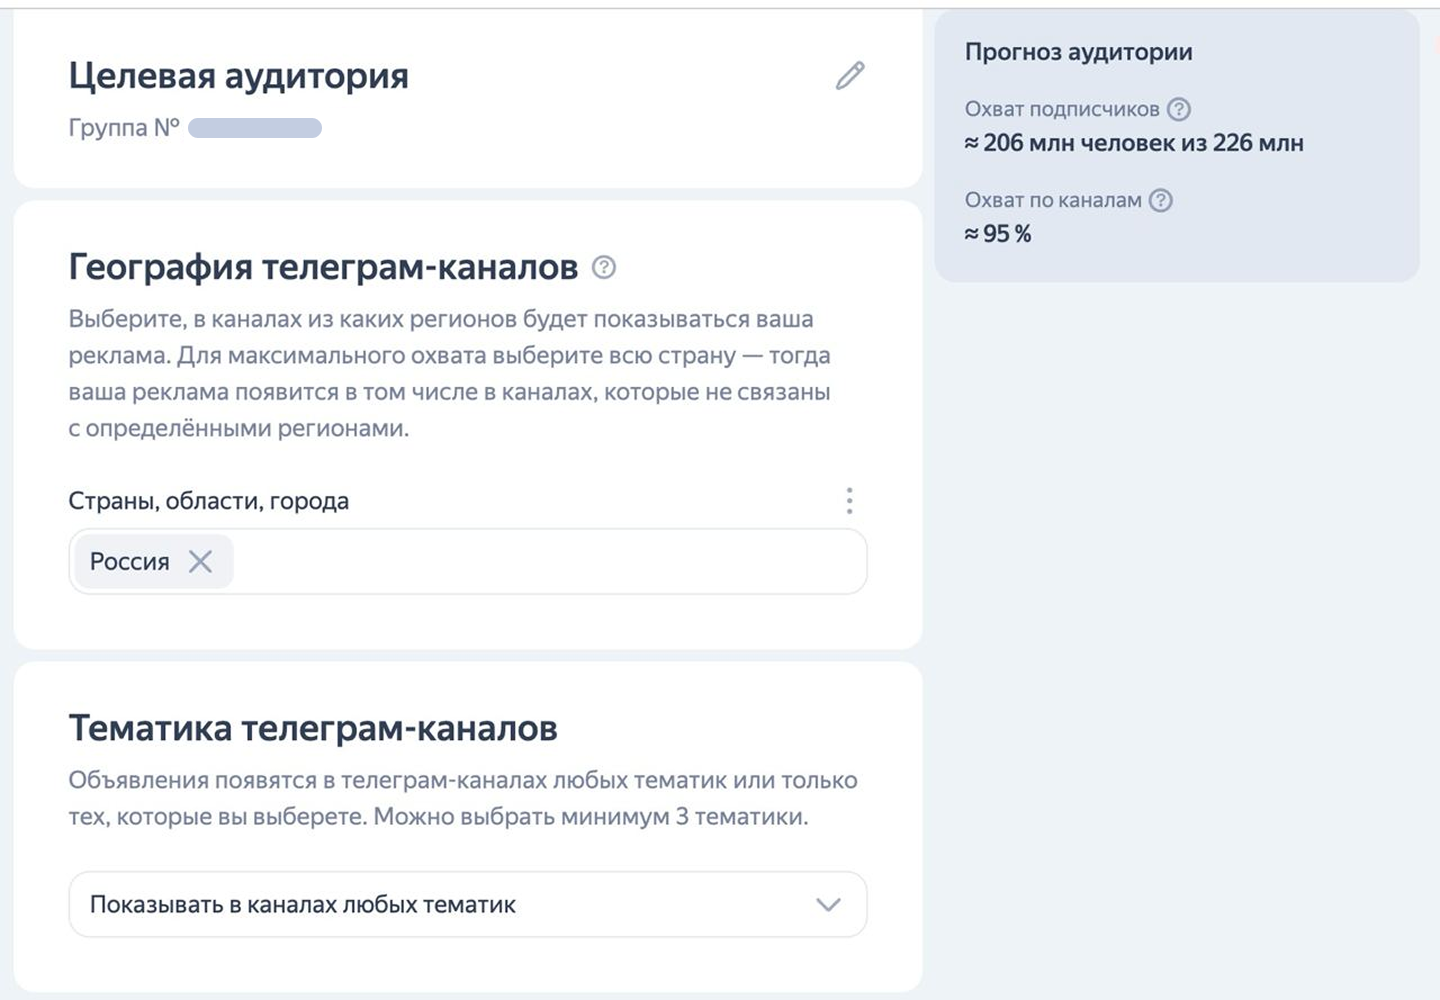
Task: Click into the regions input field
Action: point(468,561)
